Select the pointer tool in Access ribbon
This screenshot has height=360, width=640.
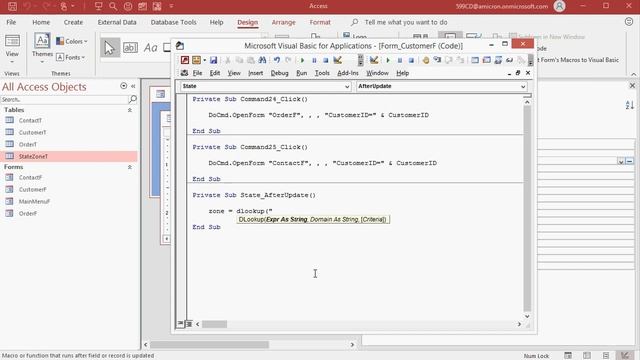click(x=109, y=47)
